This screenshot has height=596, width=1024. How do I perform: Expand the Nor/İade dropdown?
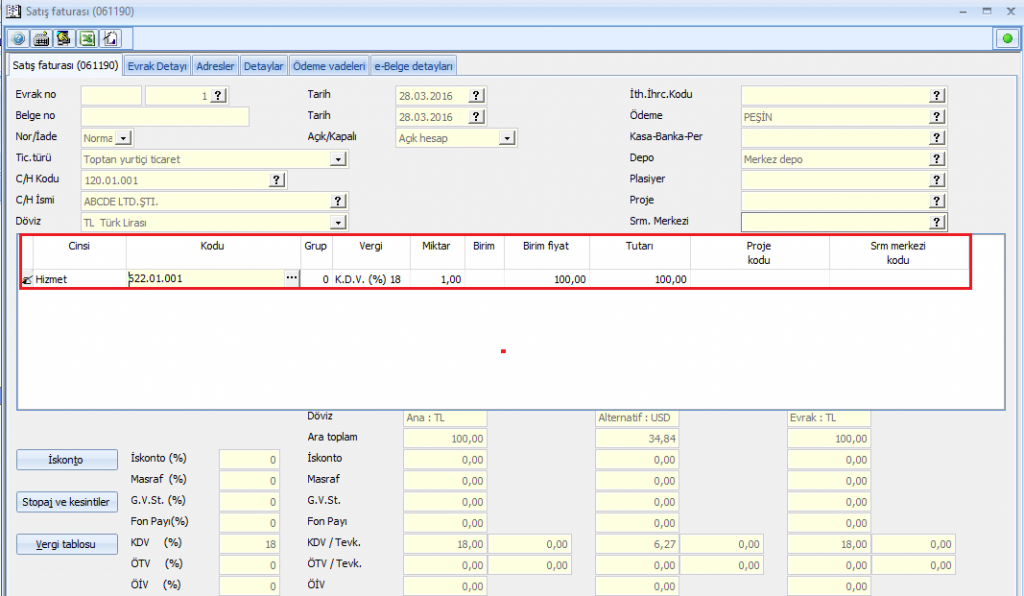point(123,138)
